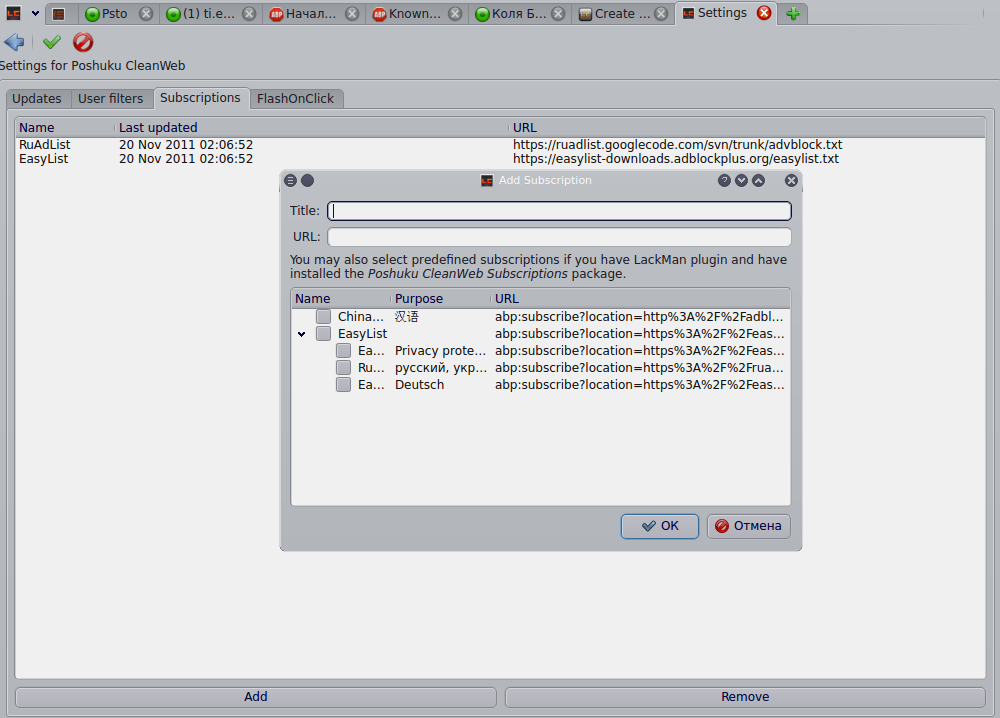This screenshot has height=718, width=1000.
Task: Switch to the unlabeled pinned tab
Action: (59, 13)
